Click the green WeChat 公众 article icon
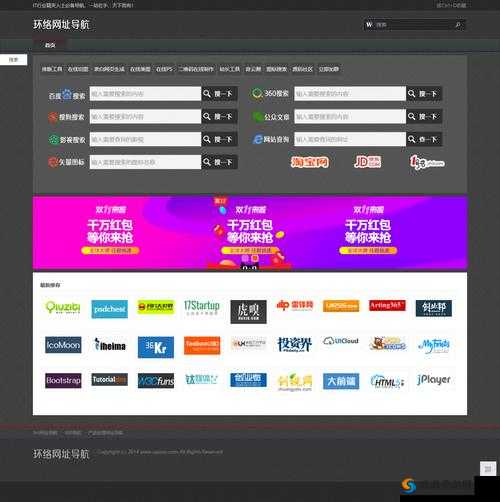The height and width of the screenshot is (502, 500). [257, 117]
